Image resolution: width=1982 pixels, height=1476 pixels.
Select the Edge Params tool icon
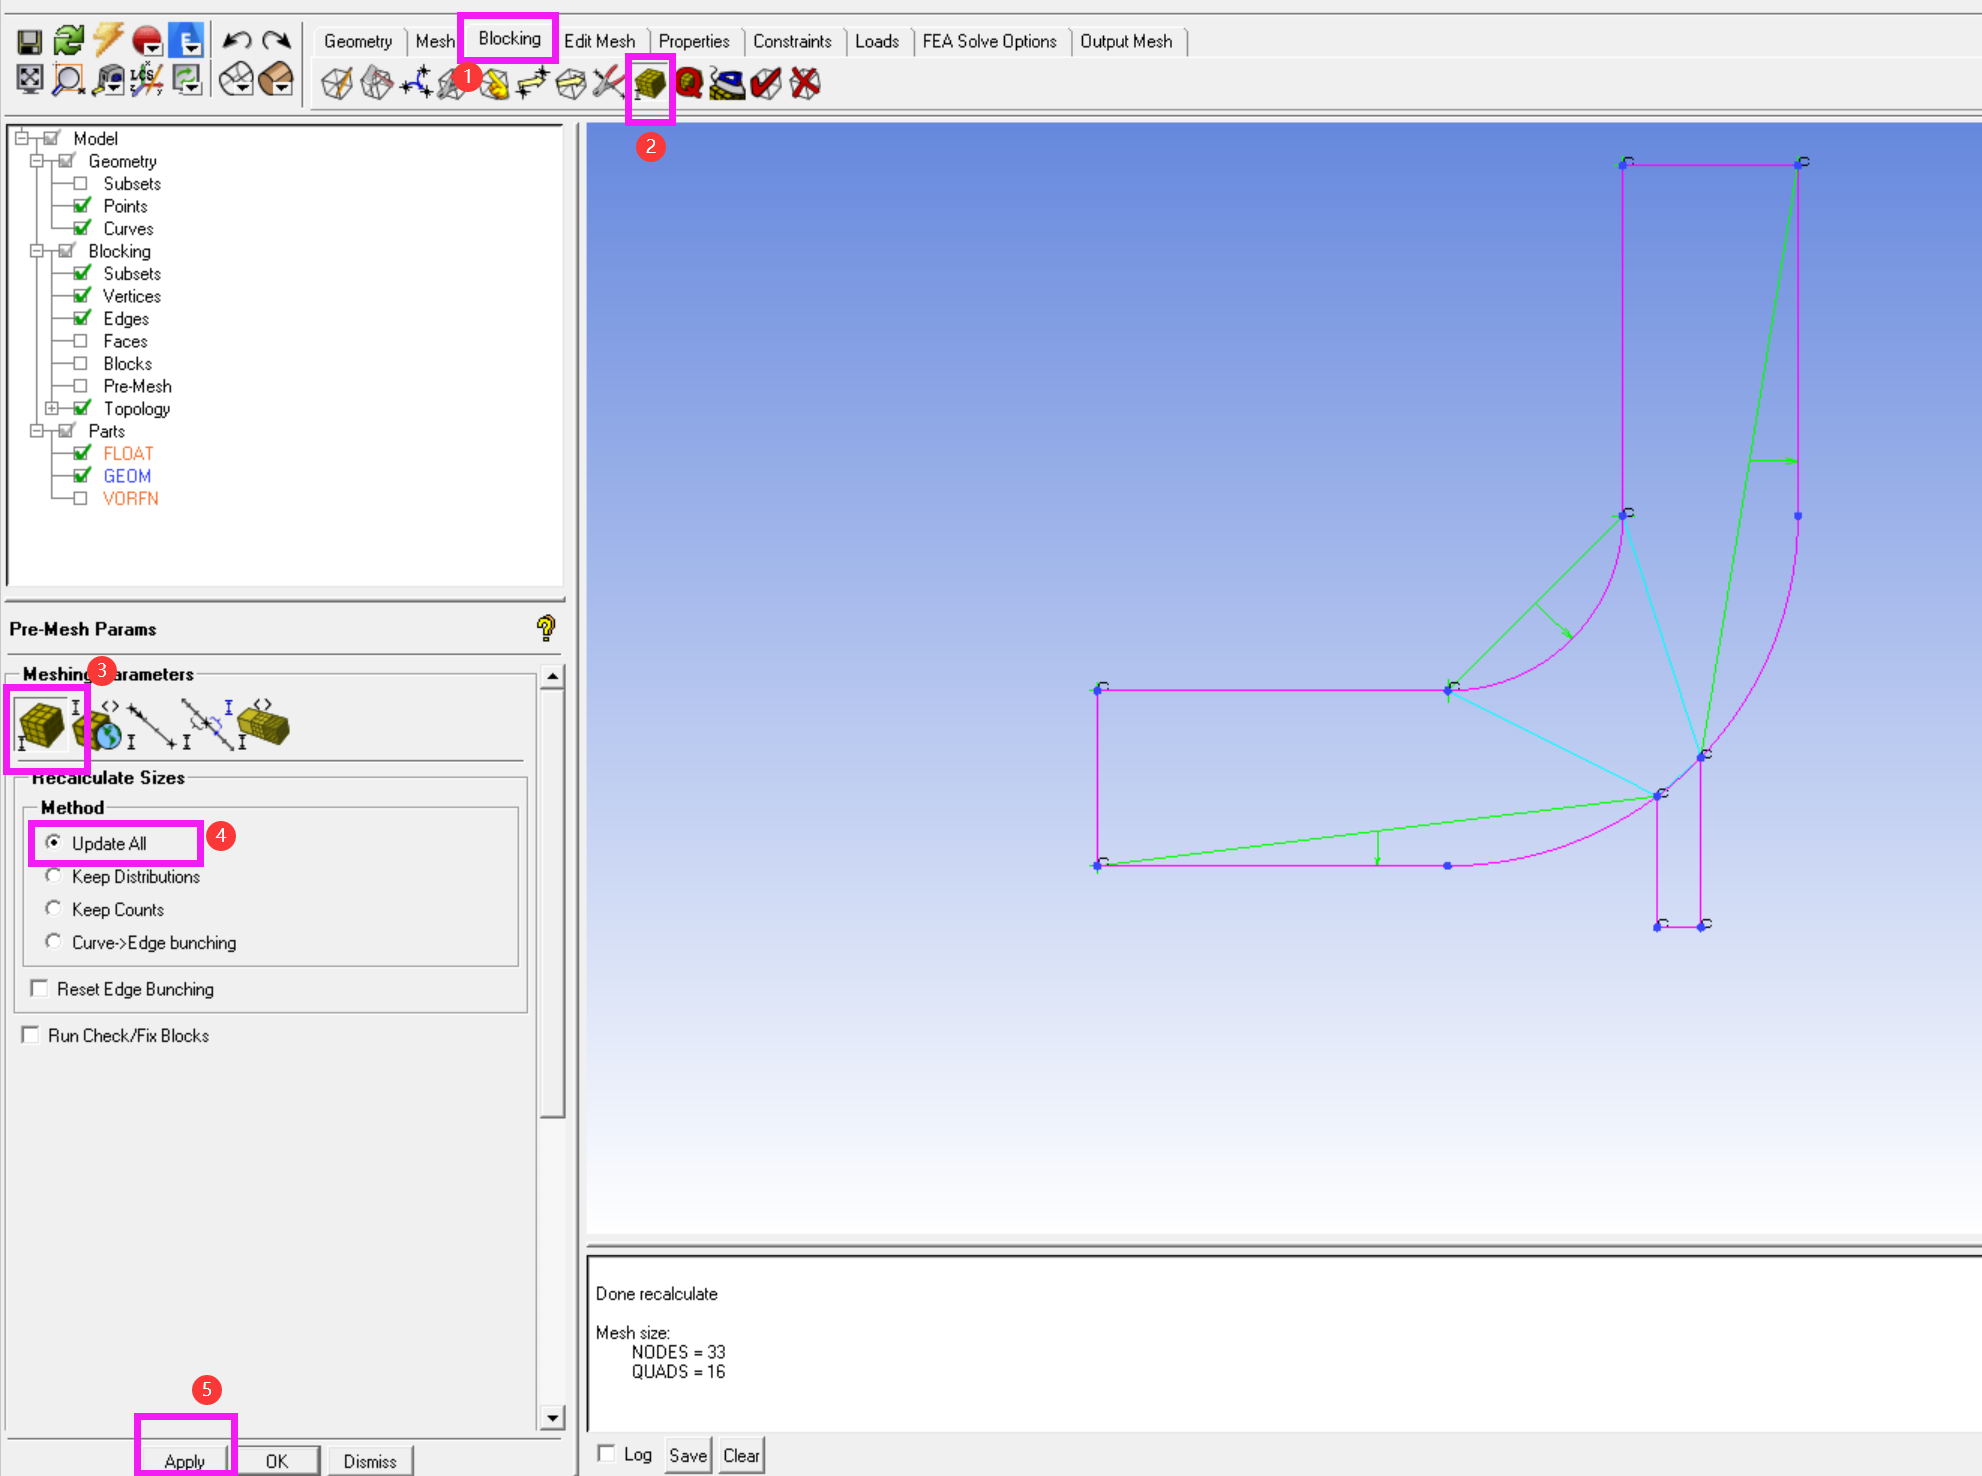click(152, 724)
